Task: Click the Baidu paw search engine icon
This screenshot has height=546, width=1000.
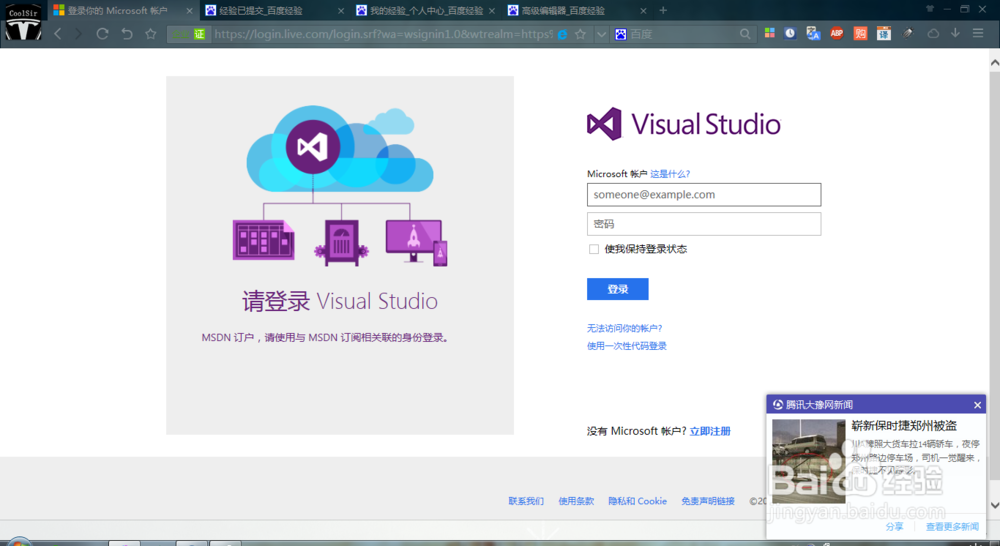Action: click(x=621, y=34)
